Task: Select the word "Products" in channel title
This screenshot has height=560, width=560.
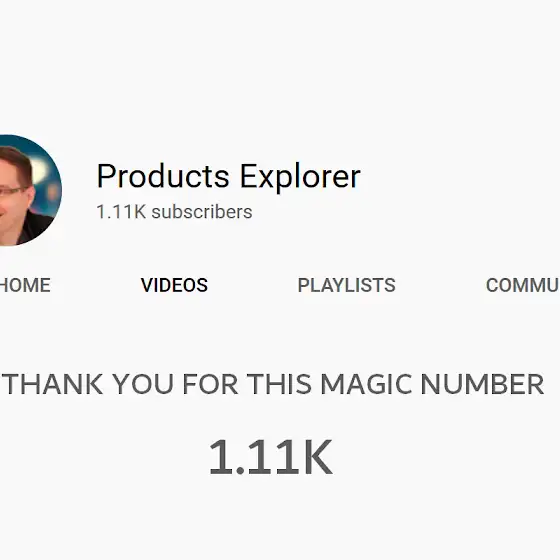Action: click(163, 176)
